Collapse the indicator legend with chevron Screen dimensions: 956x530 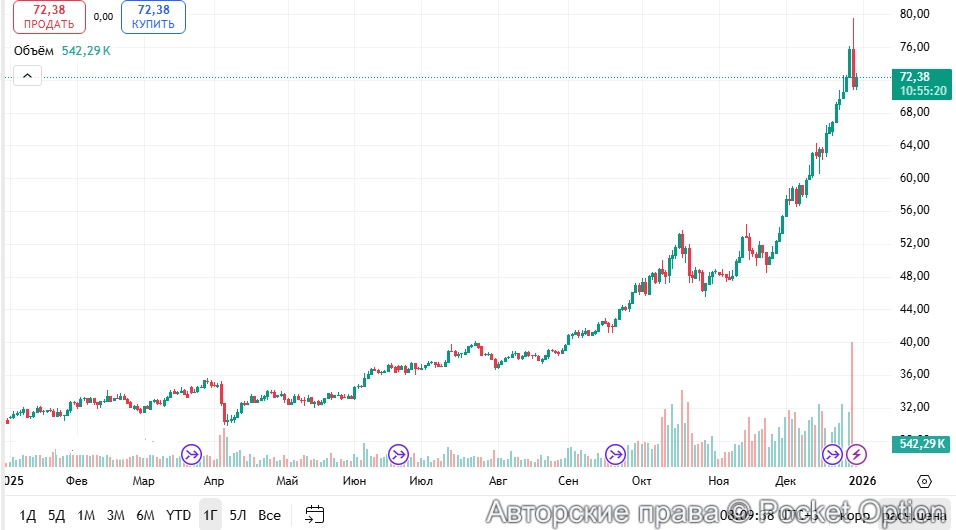pyautogui.click(x=27, y=75)
